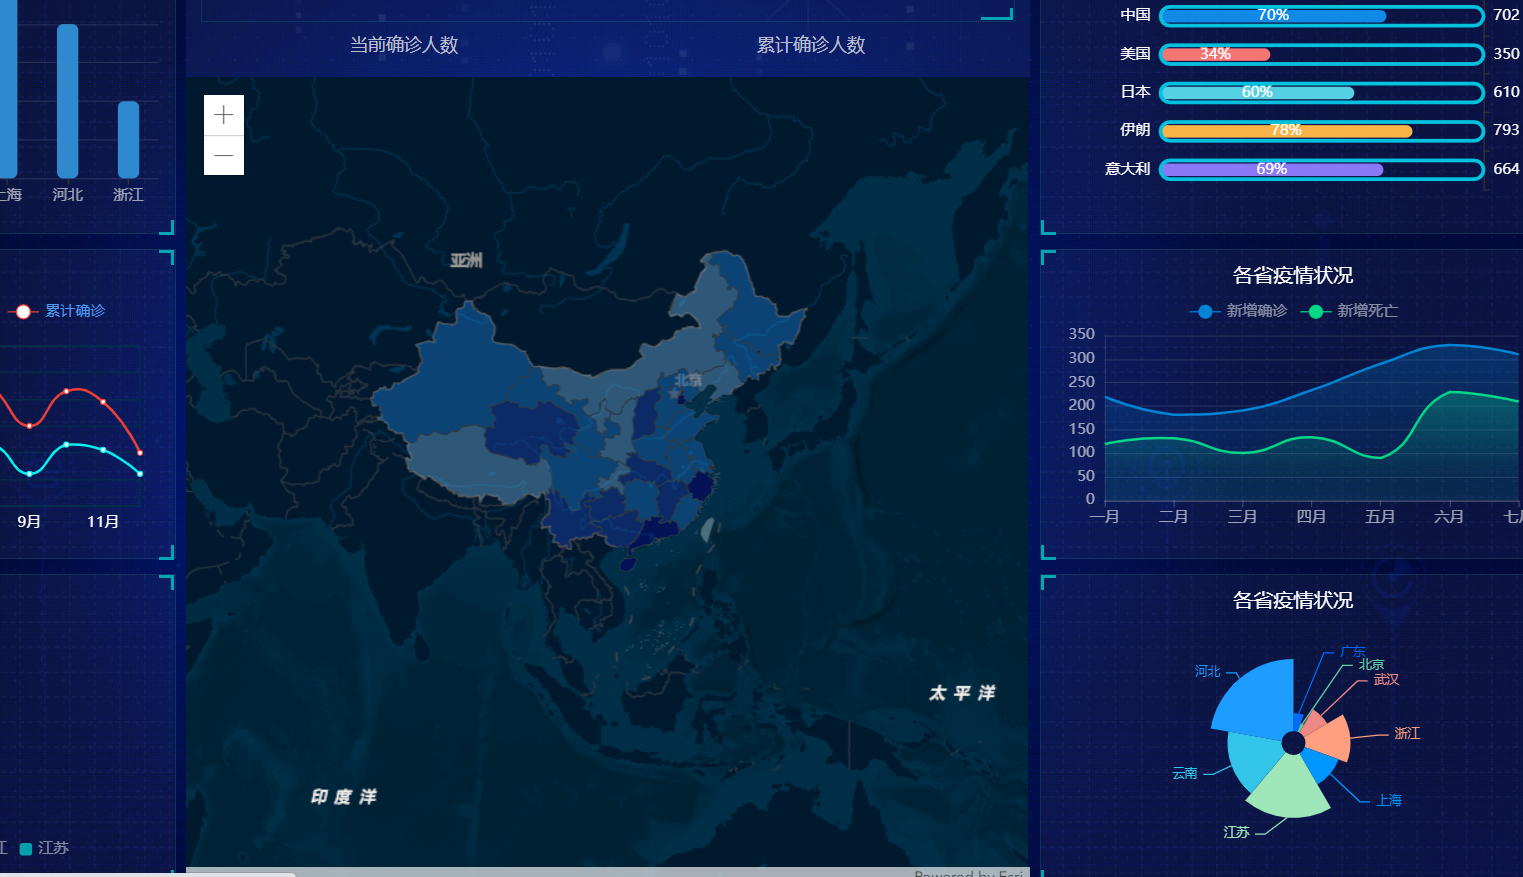Click the 河北 bar in bar chart

pos(67,100)
